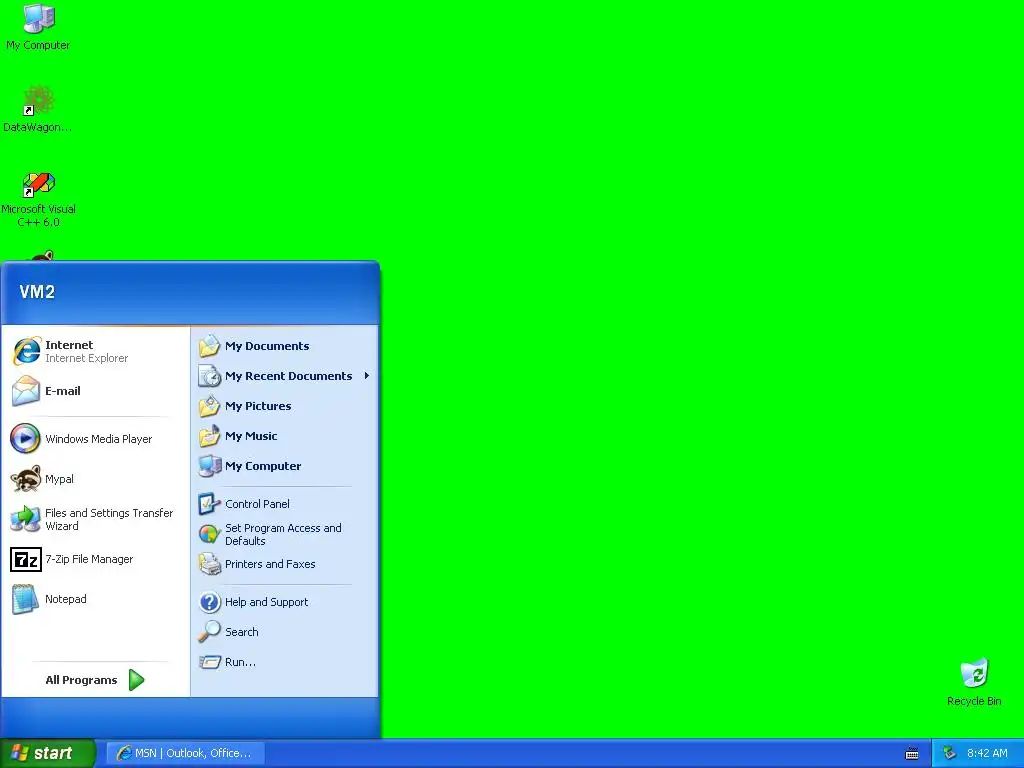
Task: Click the '7-Zip File Manager' label
Action: [x=89, y=559]
